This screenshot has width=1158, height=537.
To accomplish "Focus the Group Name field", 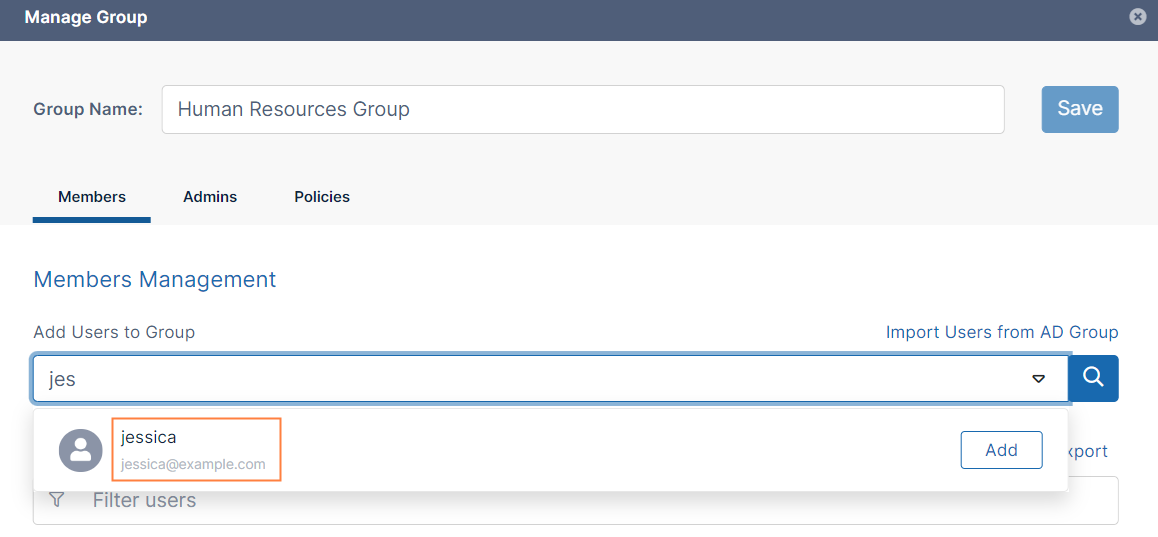I will tap(583, 109).
